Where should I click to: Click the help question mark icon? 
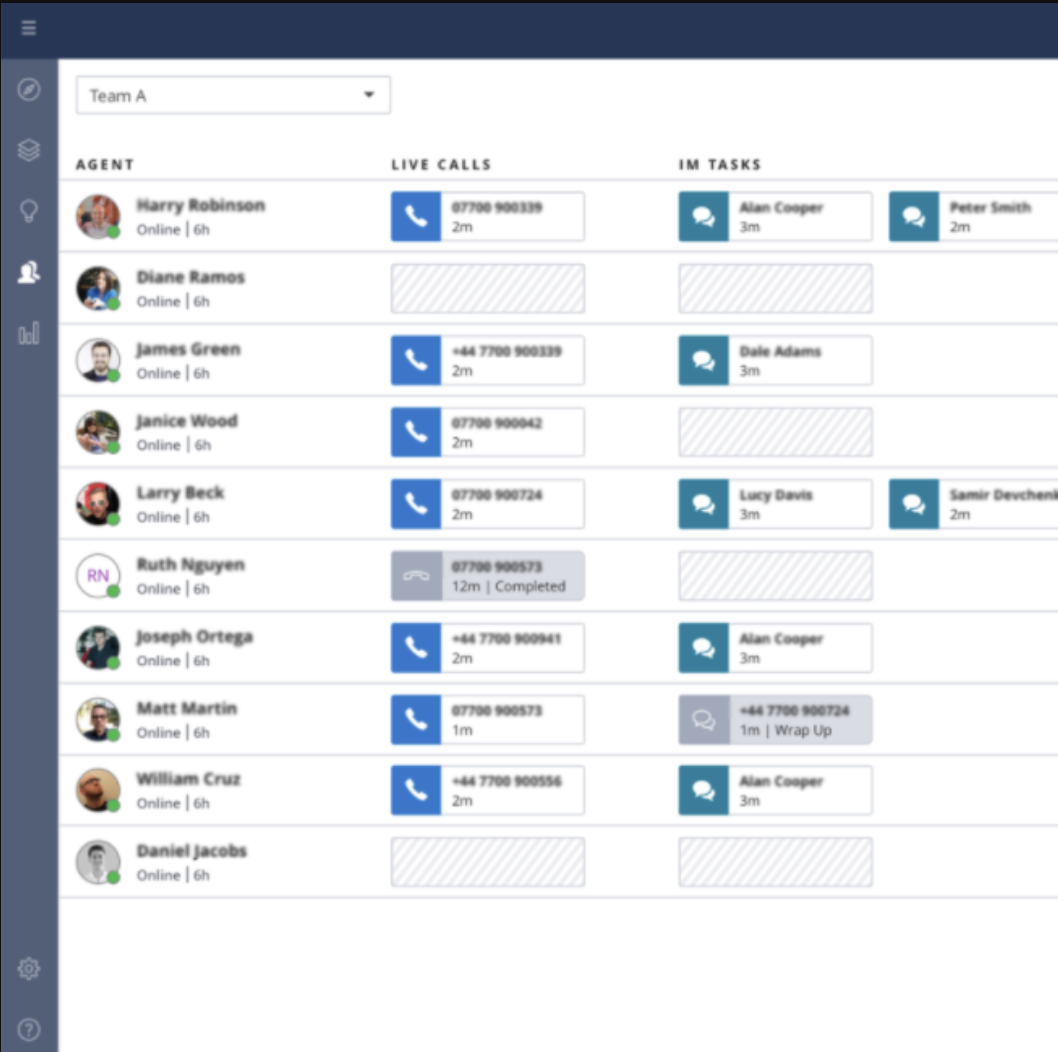(29, 1029)
